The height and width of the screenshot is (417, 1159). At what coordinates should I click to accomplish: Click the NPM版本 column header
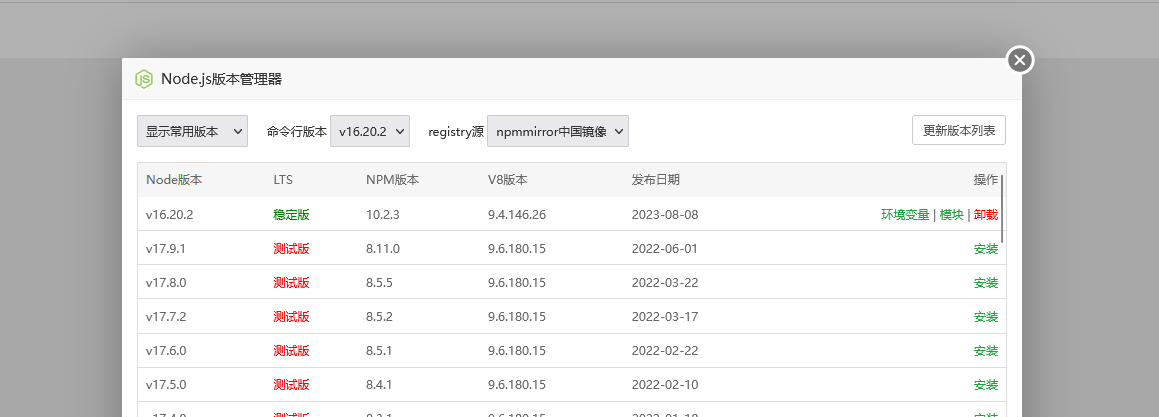pyautogui.click(x=392, y=180)
